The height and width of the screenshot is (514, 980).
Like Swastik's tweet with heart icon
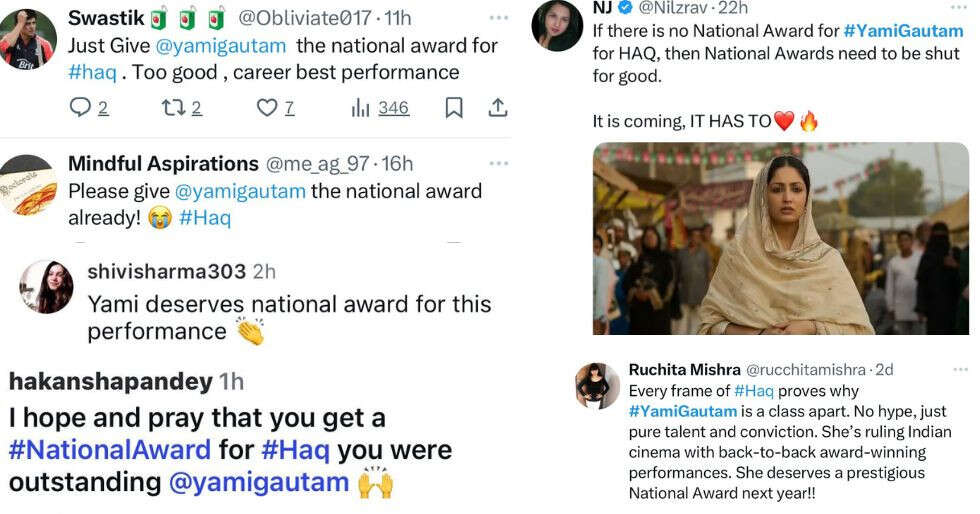[x=267, y=108]
